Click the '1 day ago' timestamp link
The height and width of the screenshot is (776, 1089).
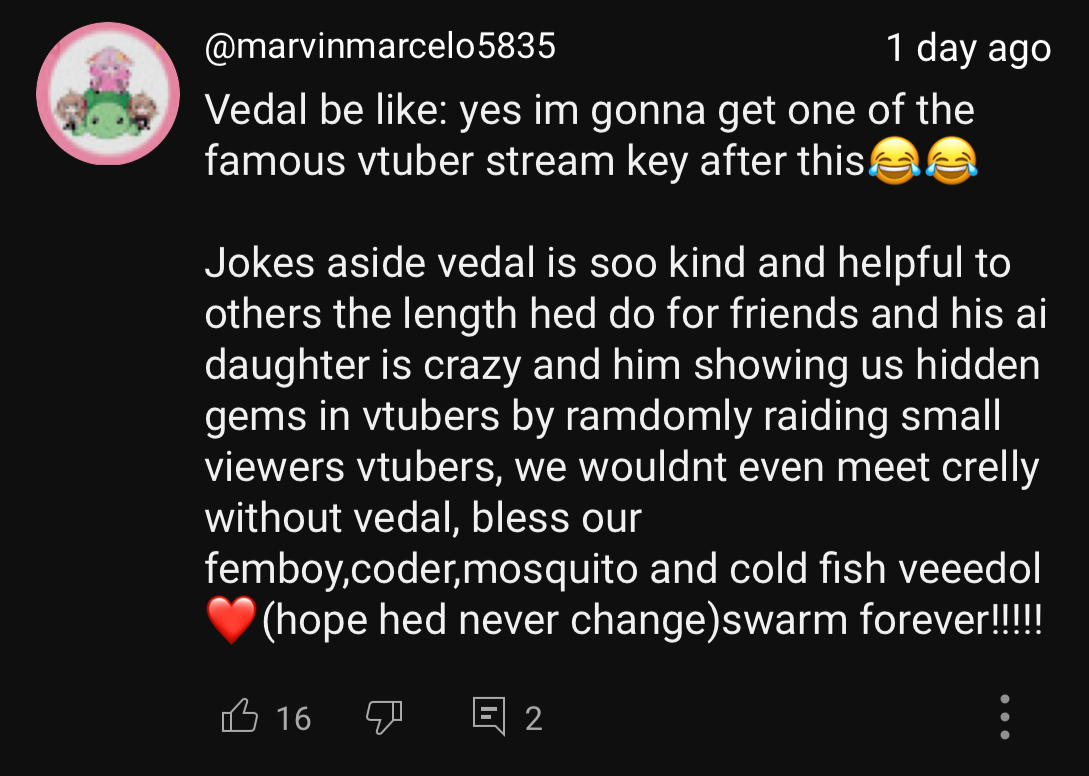968,48
